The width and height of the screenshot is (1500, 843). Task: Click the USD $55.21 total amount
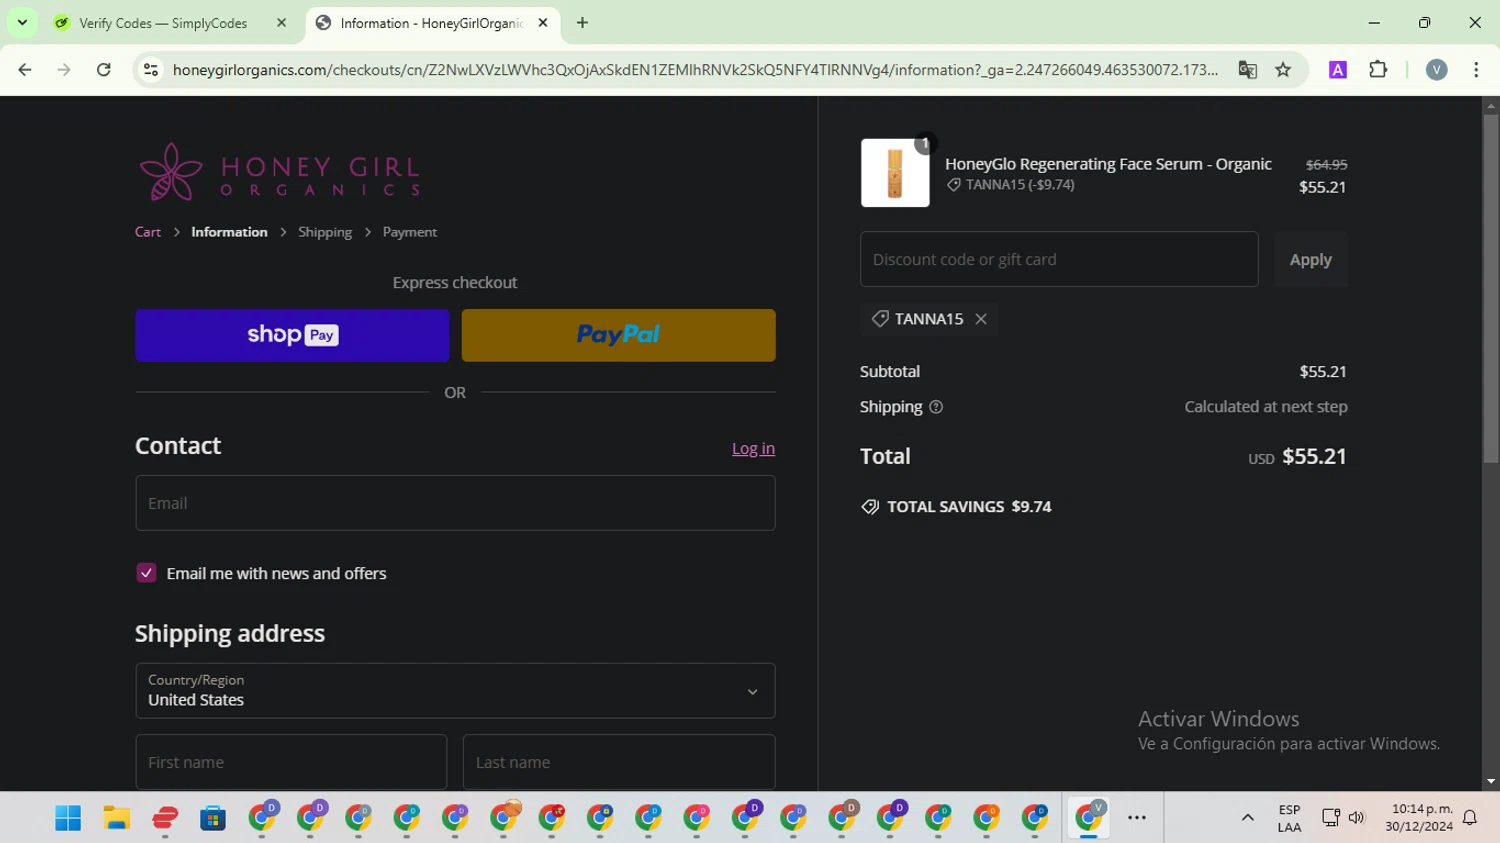click(1297, 457)
